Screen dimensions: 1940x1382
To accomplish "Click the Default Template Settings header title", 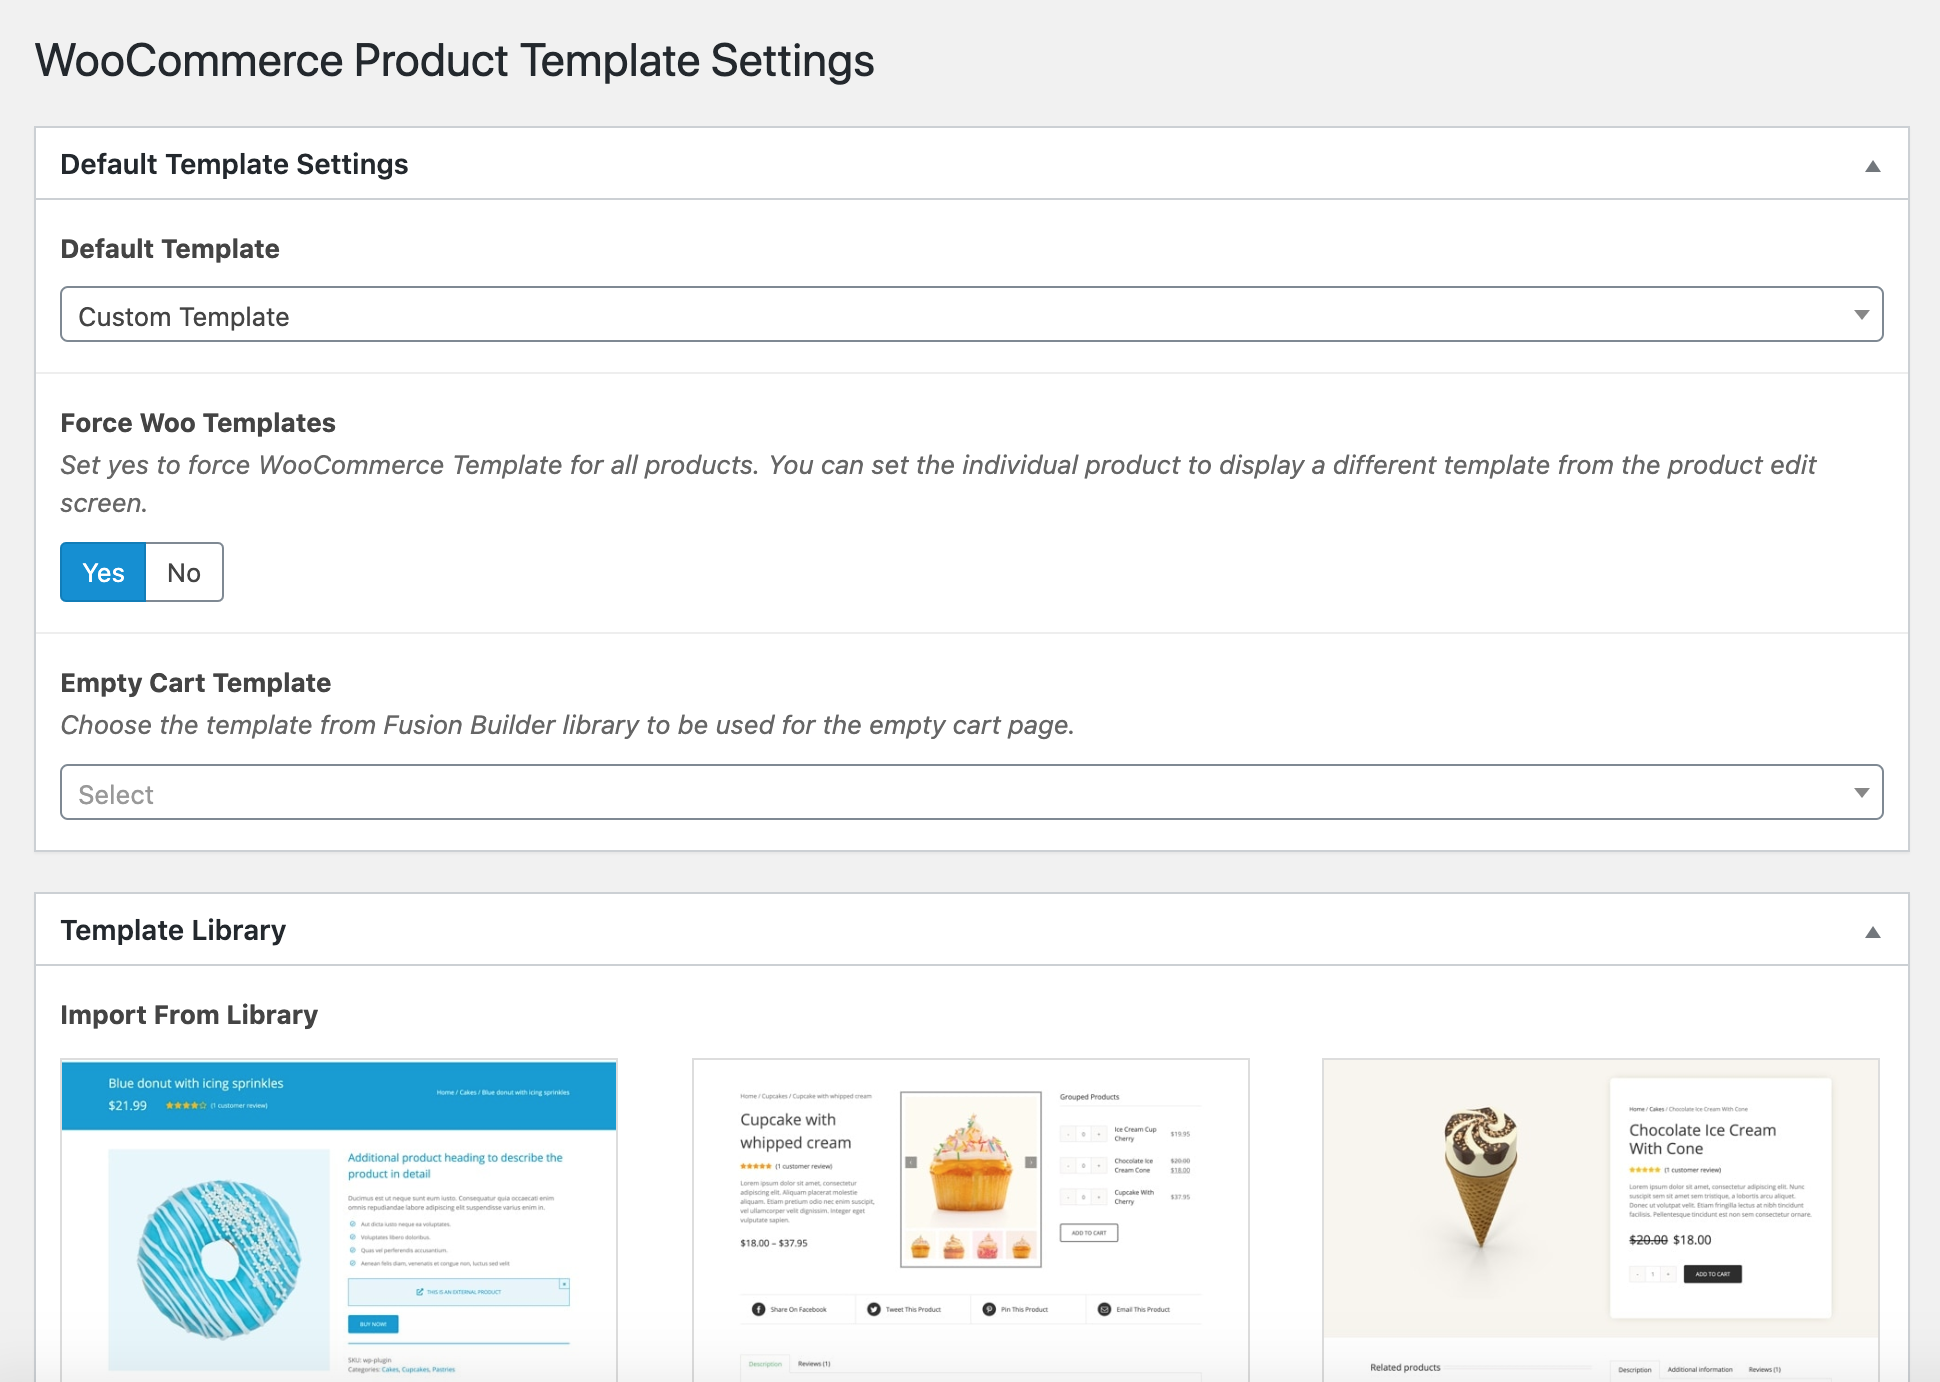I will click(x=234, y=164).
